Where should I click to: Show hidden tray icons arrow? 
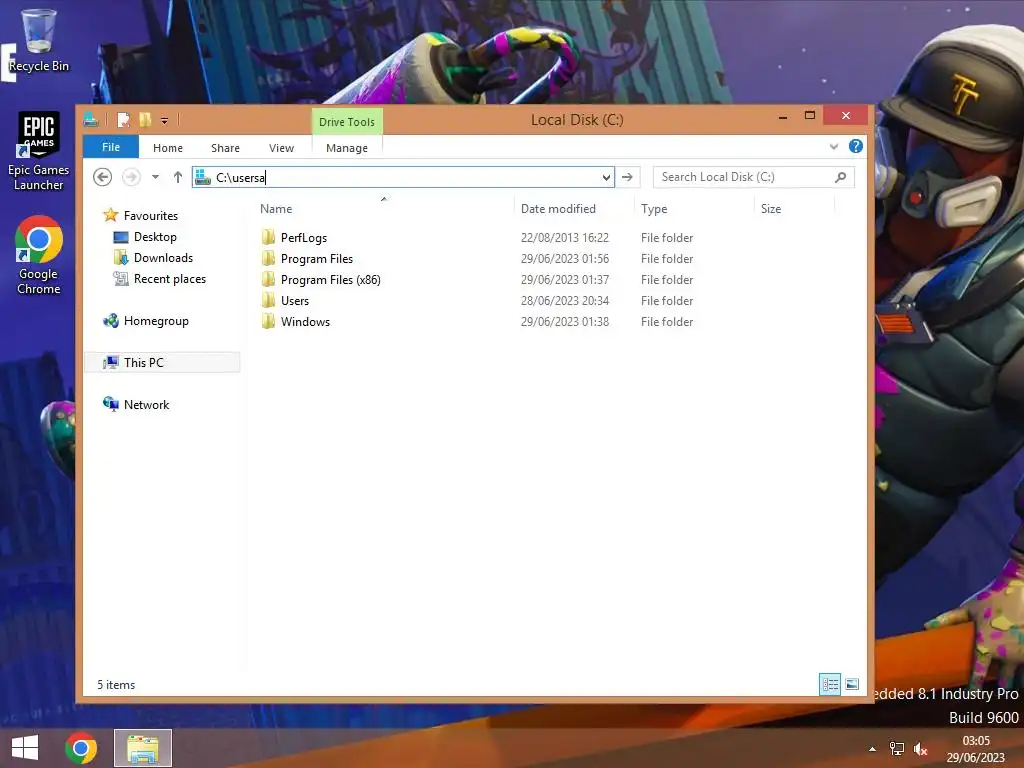point(872,749)
